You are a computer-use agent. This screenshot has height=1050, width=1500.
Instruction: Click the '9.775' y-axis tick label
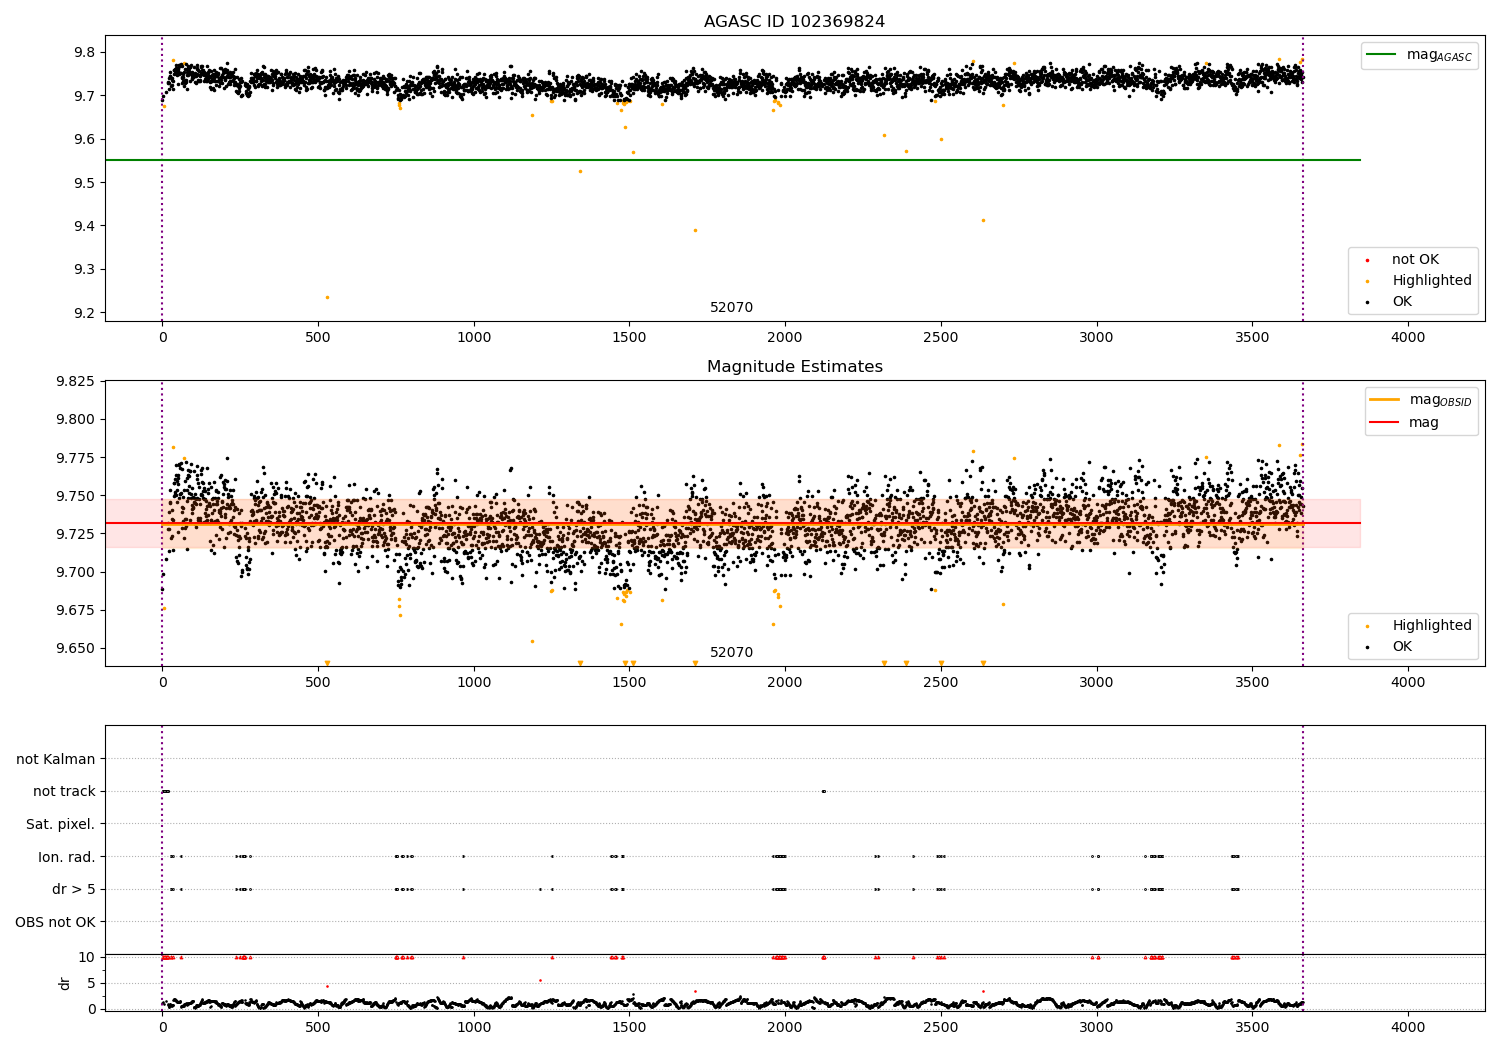coord(75,458)
